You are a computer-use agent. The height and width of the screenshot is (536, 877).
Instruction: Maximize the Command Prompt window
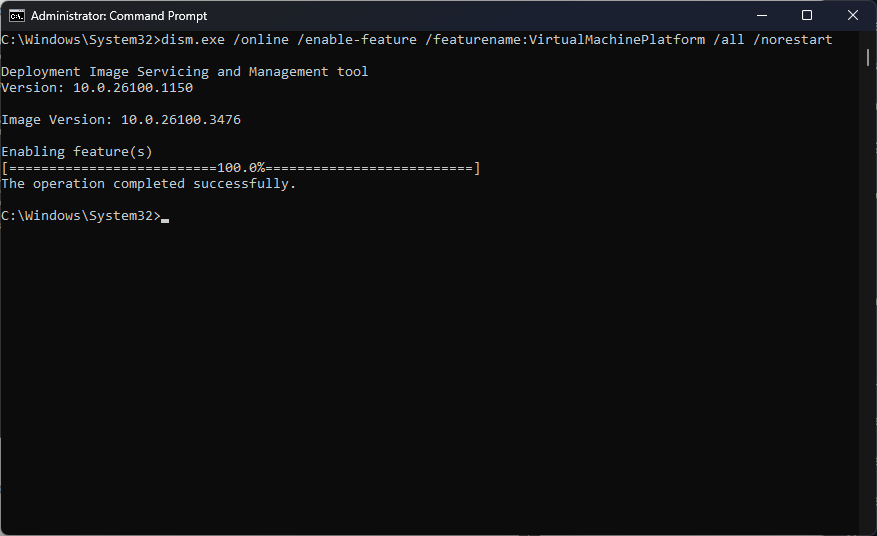pos(807,16)
